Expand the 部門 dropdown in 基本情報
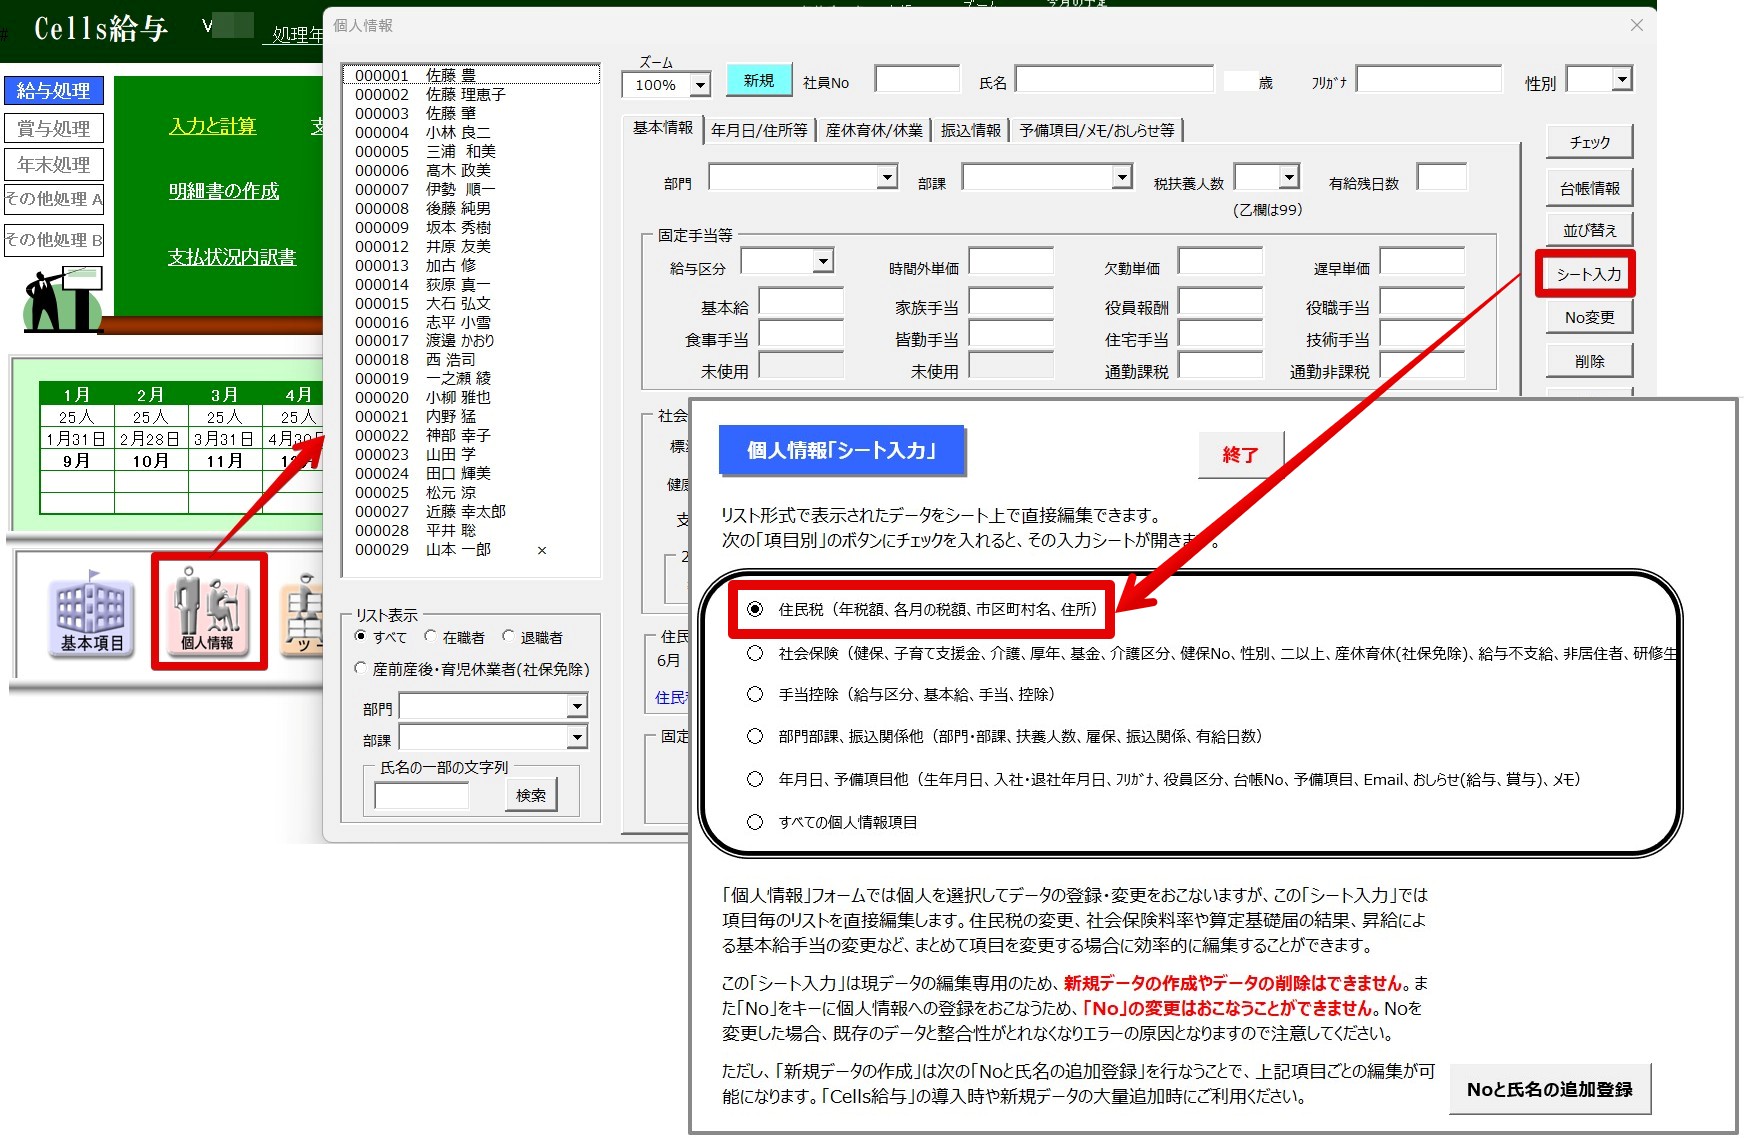The image size is (1744, 1138). [887, 177]
